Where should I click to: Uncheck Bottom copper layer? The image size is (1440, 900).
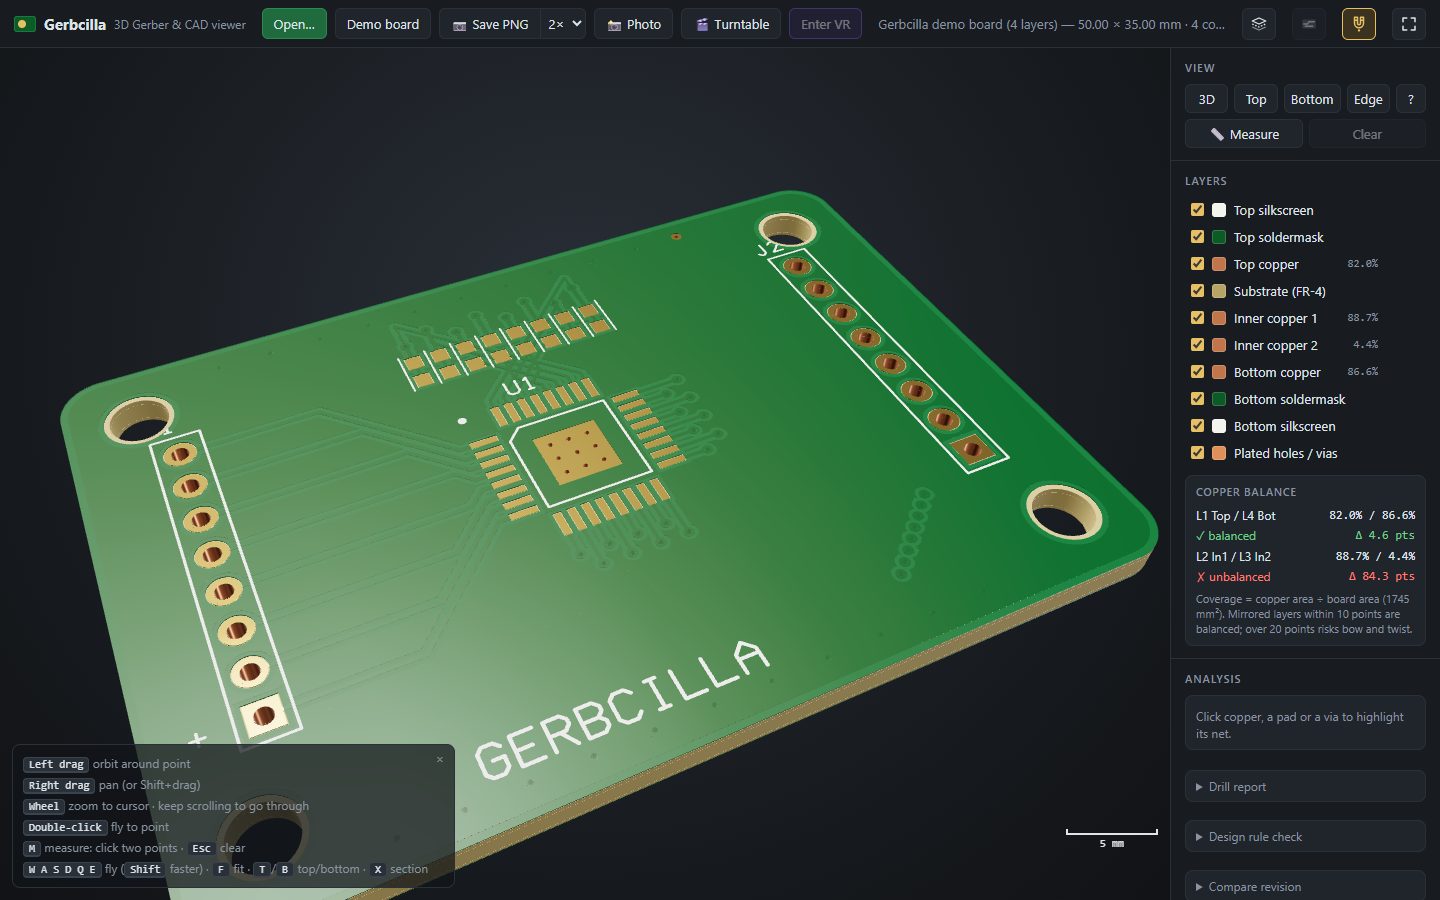(1197, 372)
